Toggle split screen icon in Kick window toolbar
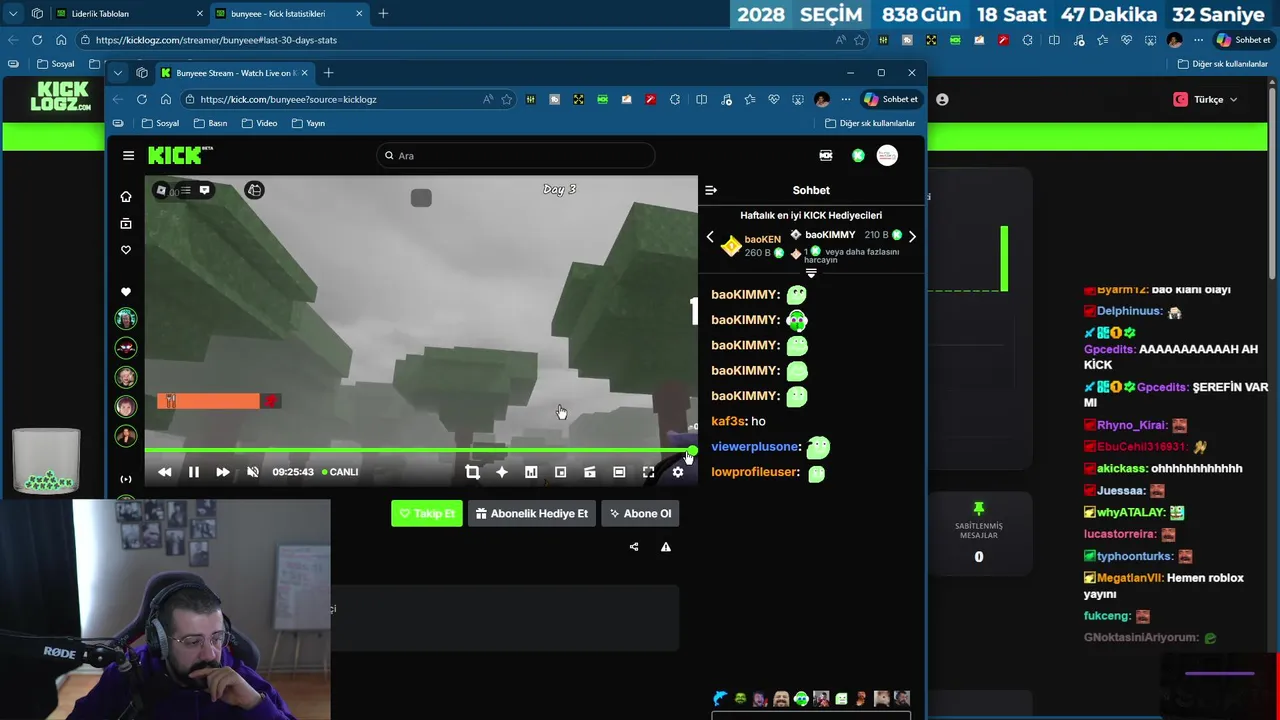This screenshot has width=1280, height=720. pyautogui.click(x=701, y=99)
